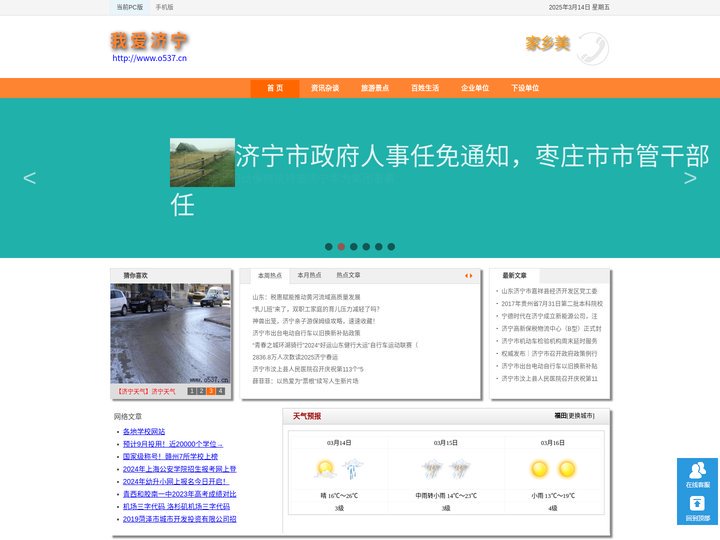Screen dimensions: 720x540
Task: Open latest article 权威发布｜济宁市召开政府政策例行
Action: (549, 354)
